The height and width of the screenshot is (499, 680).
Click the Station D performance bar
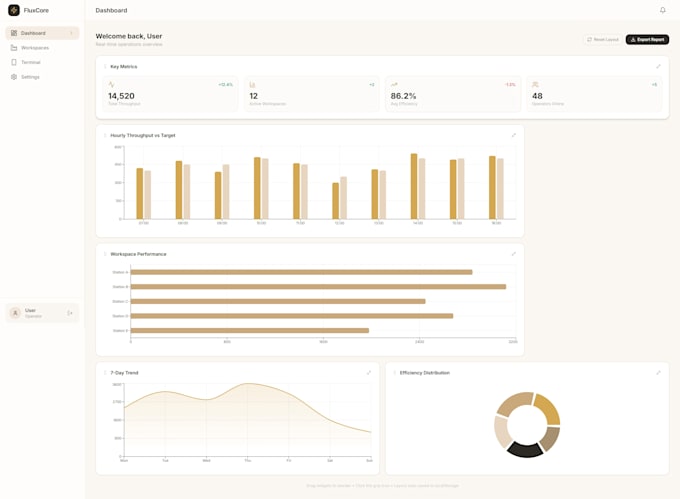click(x=292, y=316)
